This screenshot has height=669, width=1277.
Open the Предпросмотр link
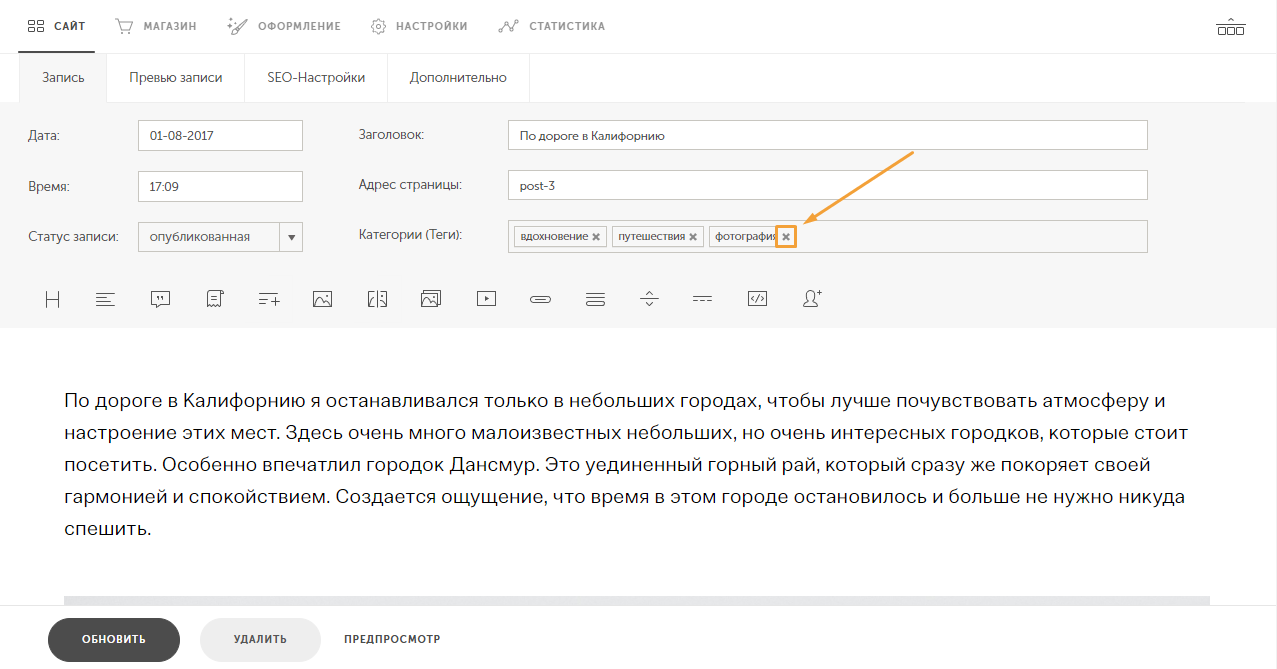pos(392,640)
